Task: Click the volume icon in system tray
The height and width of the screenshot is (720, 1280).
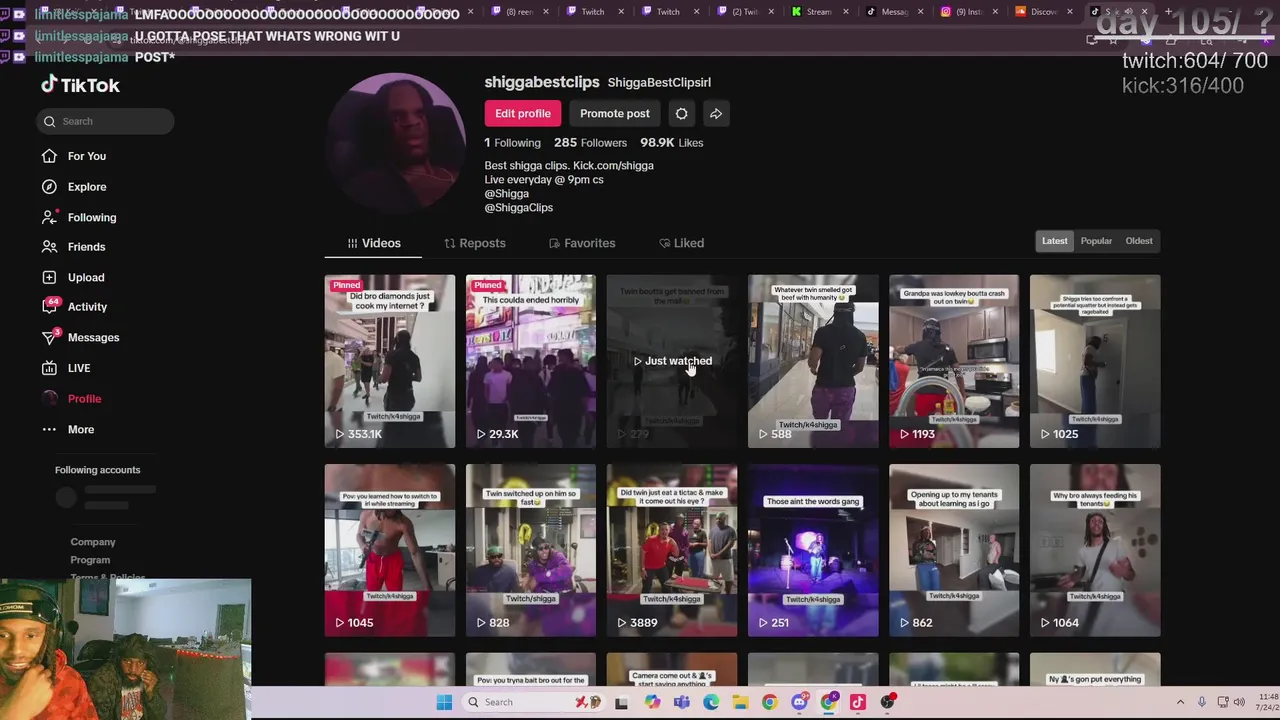Action: point(1239,702)
